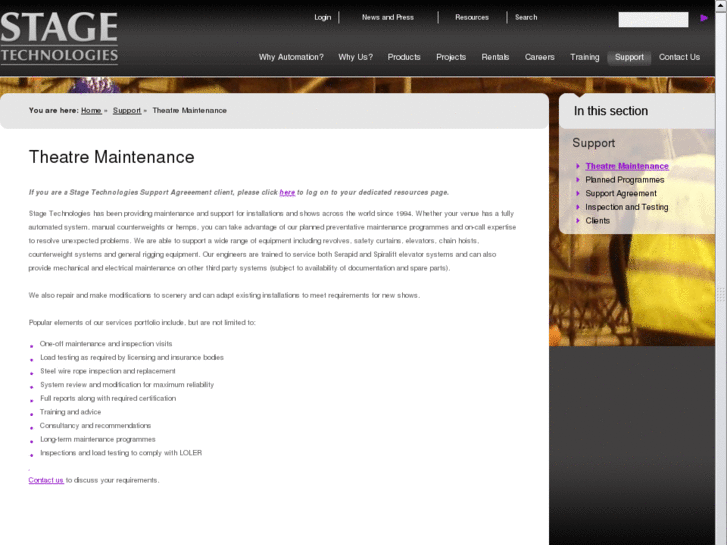The height and width of the screenshot is (545, 727).
Task: Open the Projects menu item
Action: coord(451,57)
